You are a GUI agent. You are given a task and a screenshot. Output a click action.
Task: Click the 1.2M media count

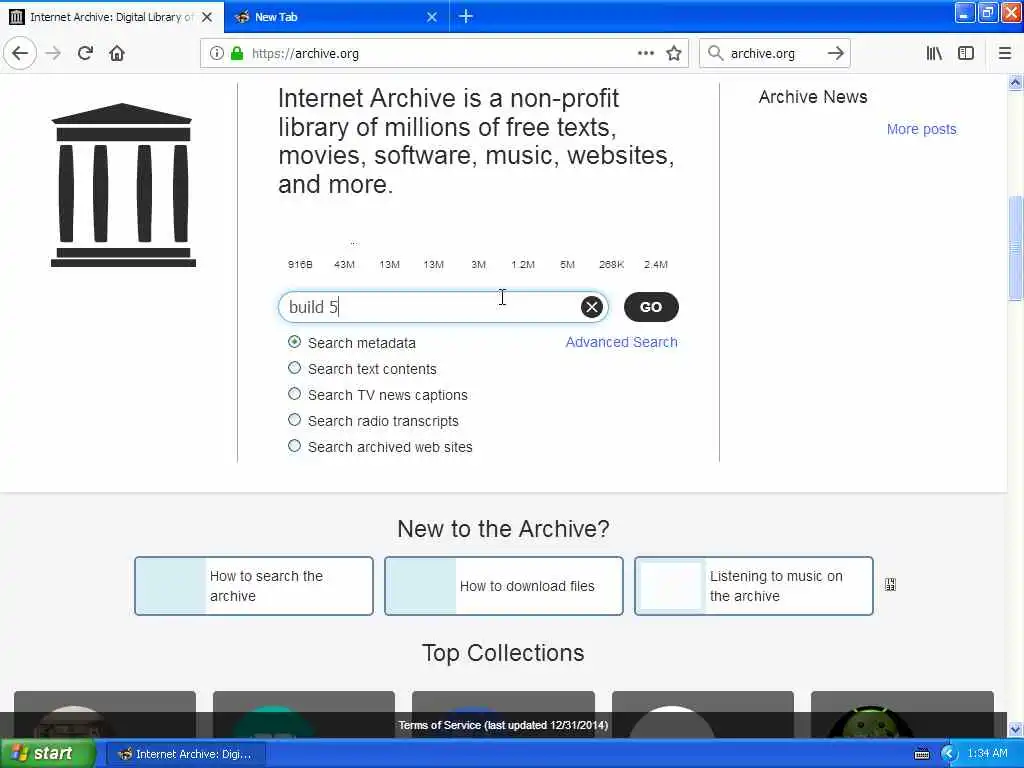522,264
